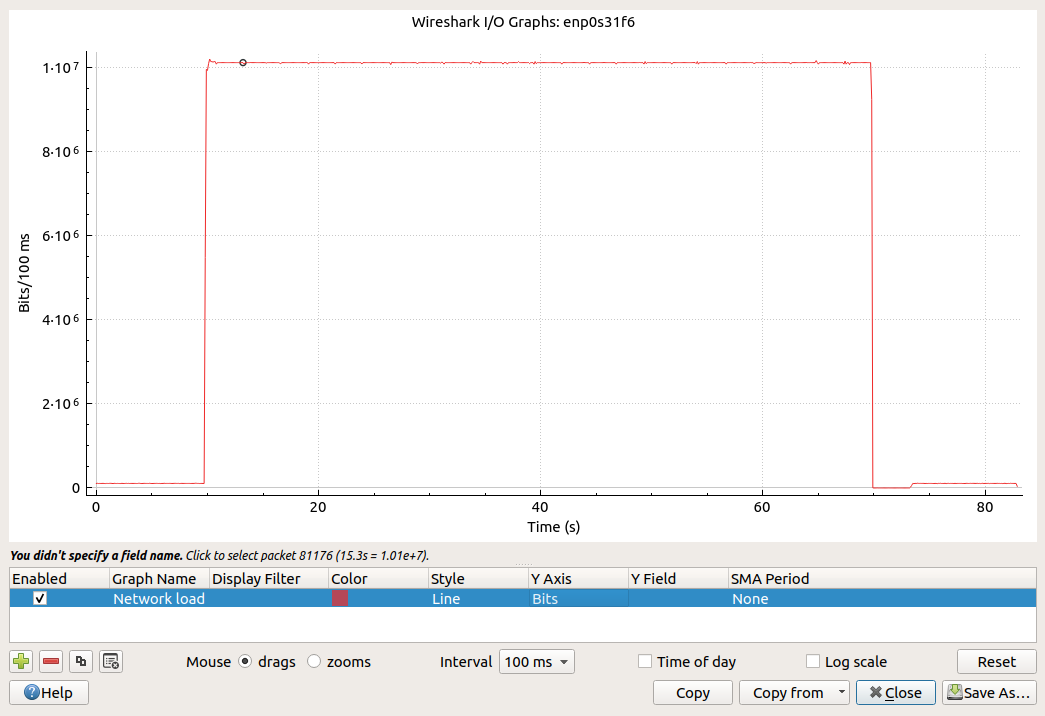1045x716 pixels.
Task: Select the mouse 'zooms' radio option
Action: click(314, 661)
